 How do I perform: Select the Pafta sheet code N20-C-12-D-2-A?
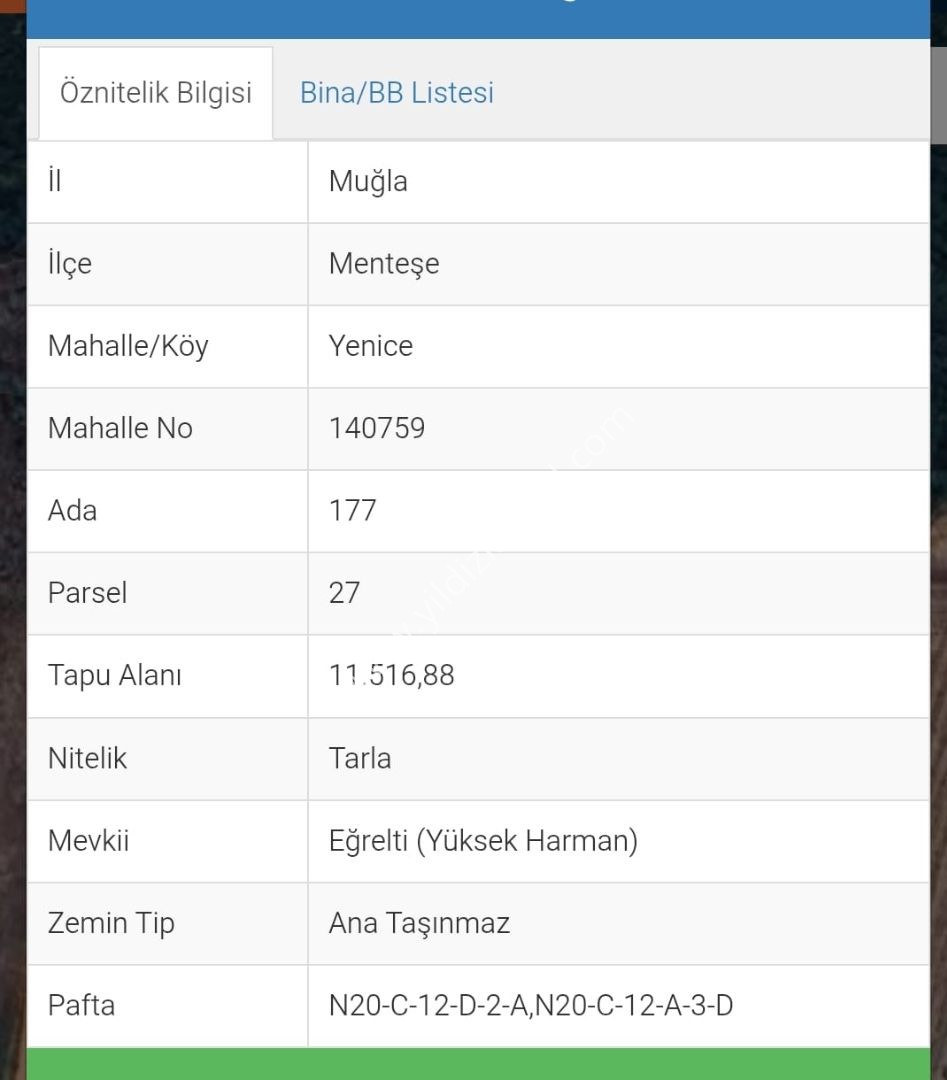coord(430,1005)
